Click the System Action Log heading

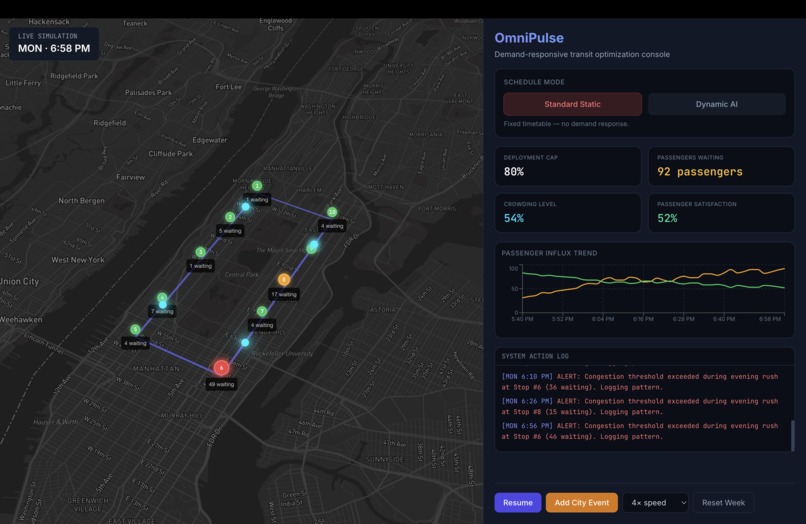tap(535, 356)
